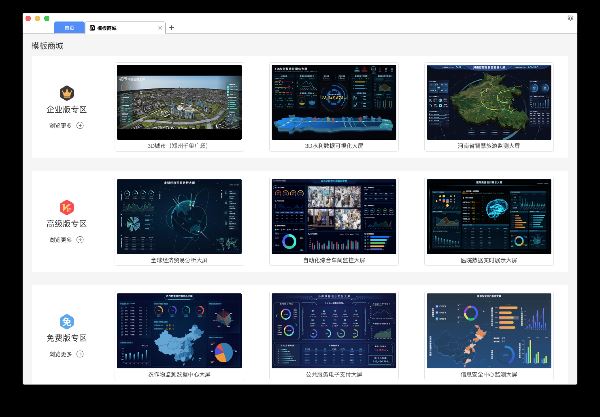Viewport: 600px width, 417px height.
Task: Click the circled arrow under 企业版专区
Action: (80, 125)
